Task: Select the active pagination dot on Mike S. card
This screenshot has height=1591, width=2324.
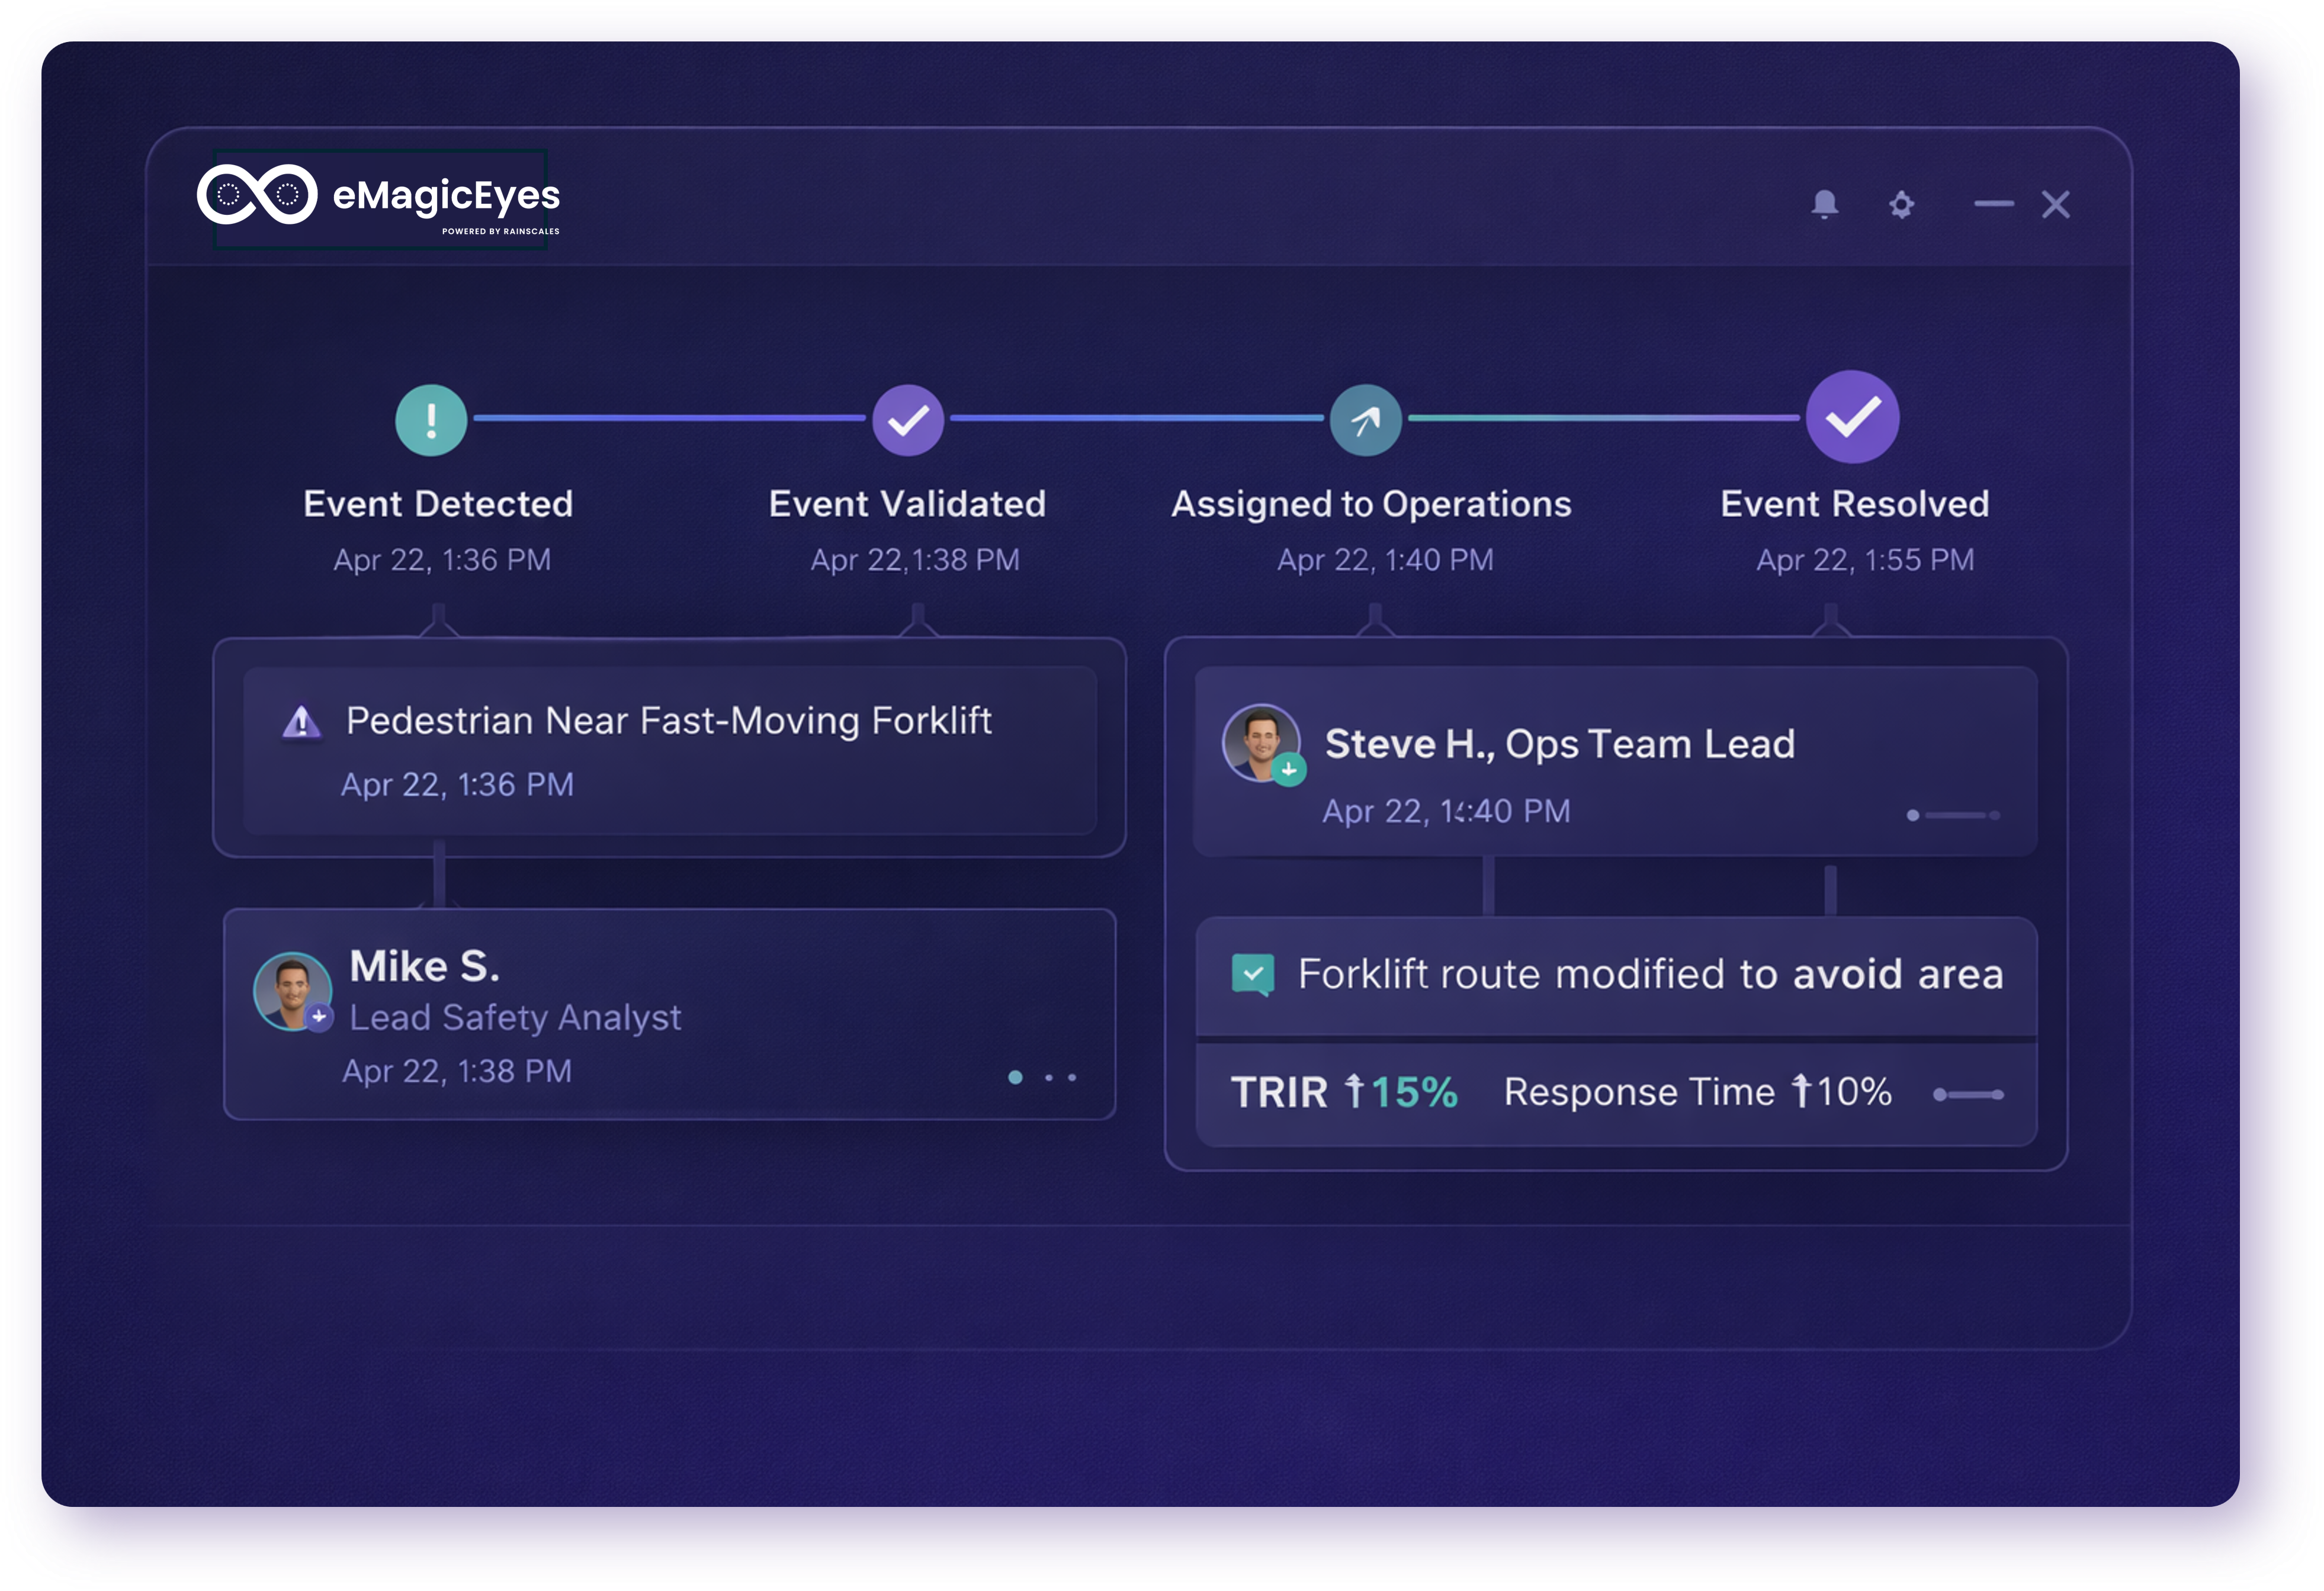Action: tap(1016, 1078)
